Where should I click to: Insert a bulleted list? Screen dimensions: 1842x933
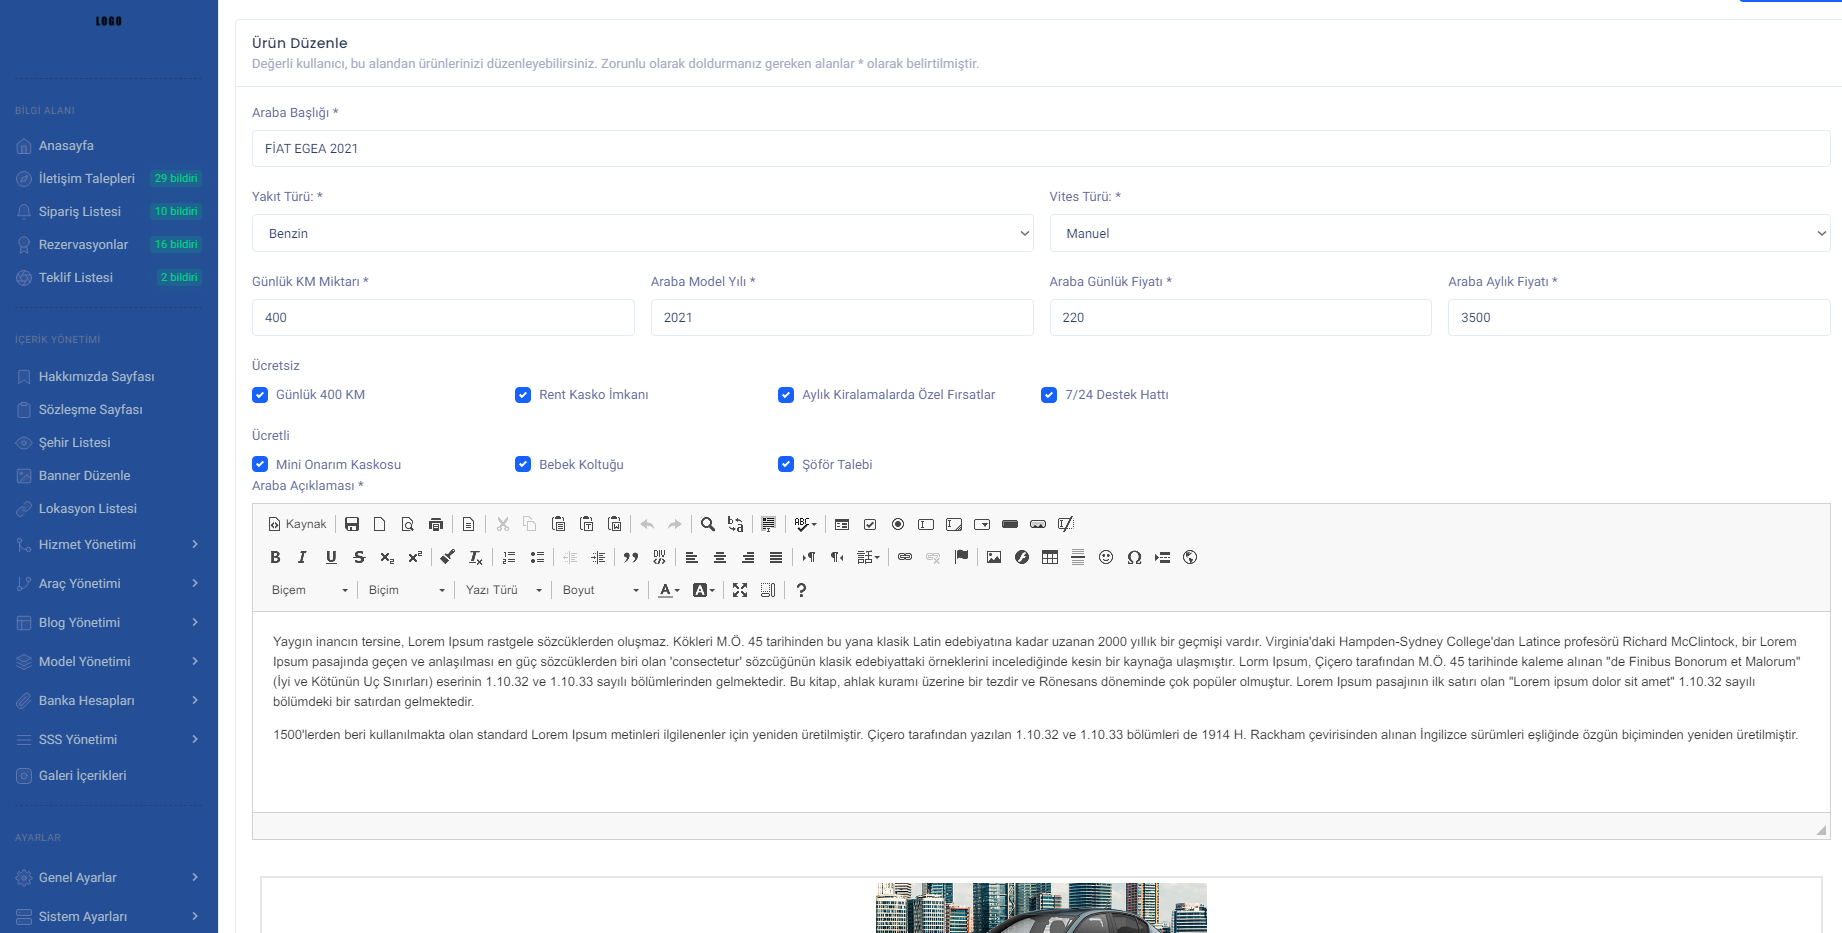(537, 557)
